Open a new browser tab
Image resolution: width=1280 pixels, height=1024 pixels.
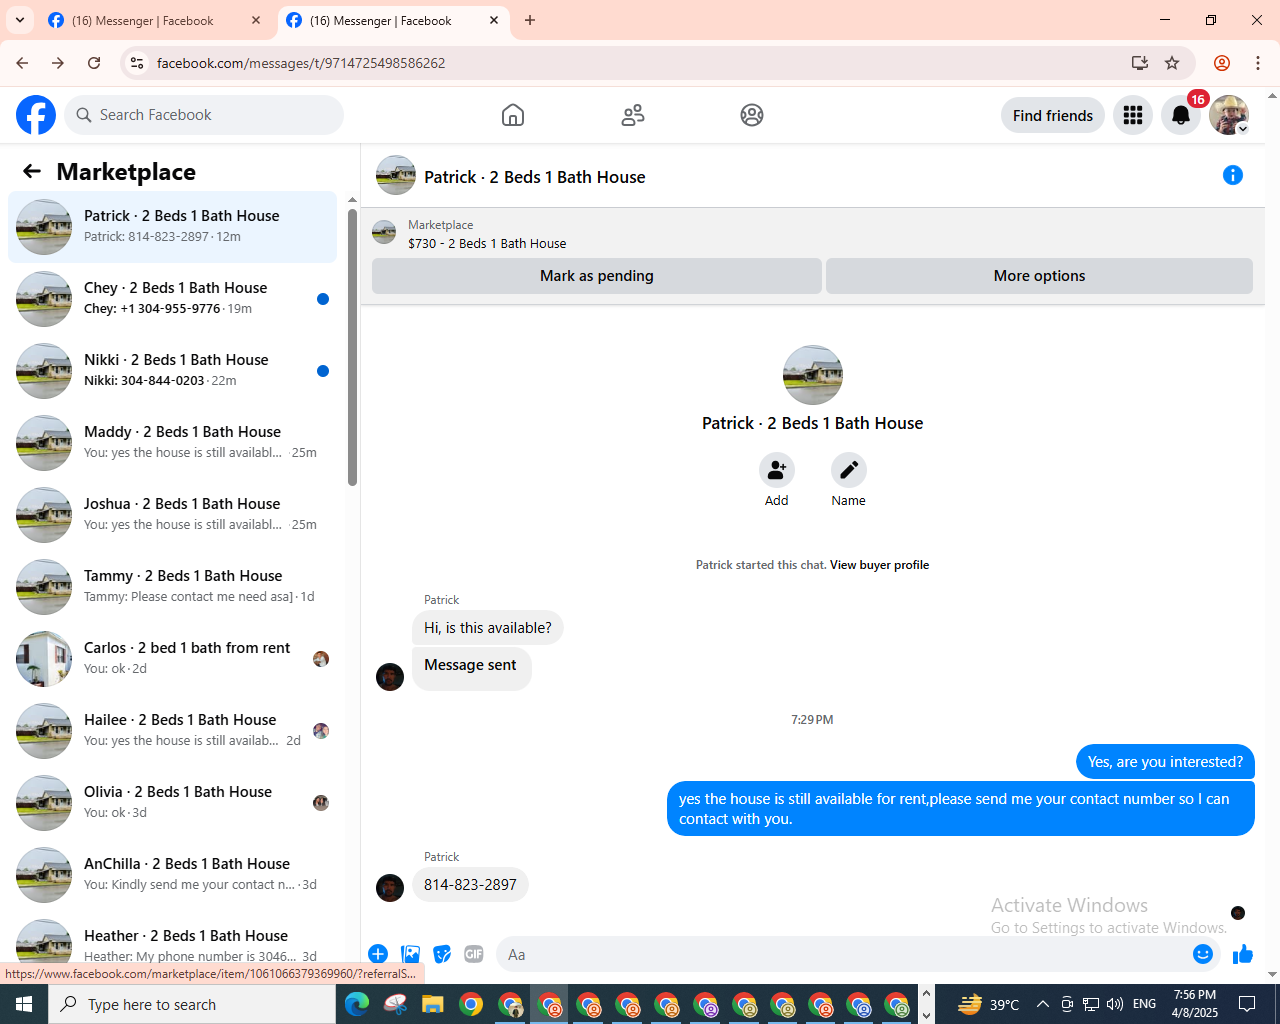pos(530,20)
